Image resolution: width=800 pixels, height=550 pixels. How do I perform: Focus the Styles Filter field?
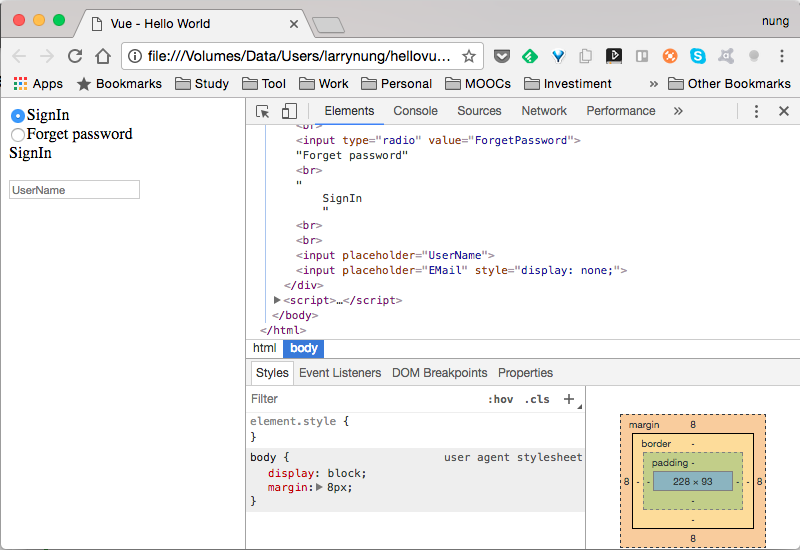pos(365,399)
